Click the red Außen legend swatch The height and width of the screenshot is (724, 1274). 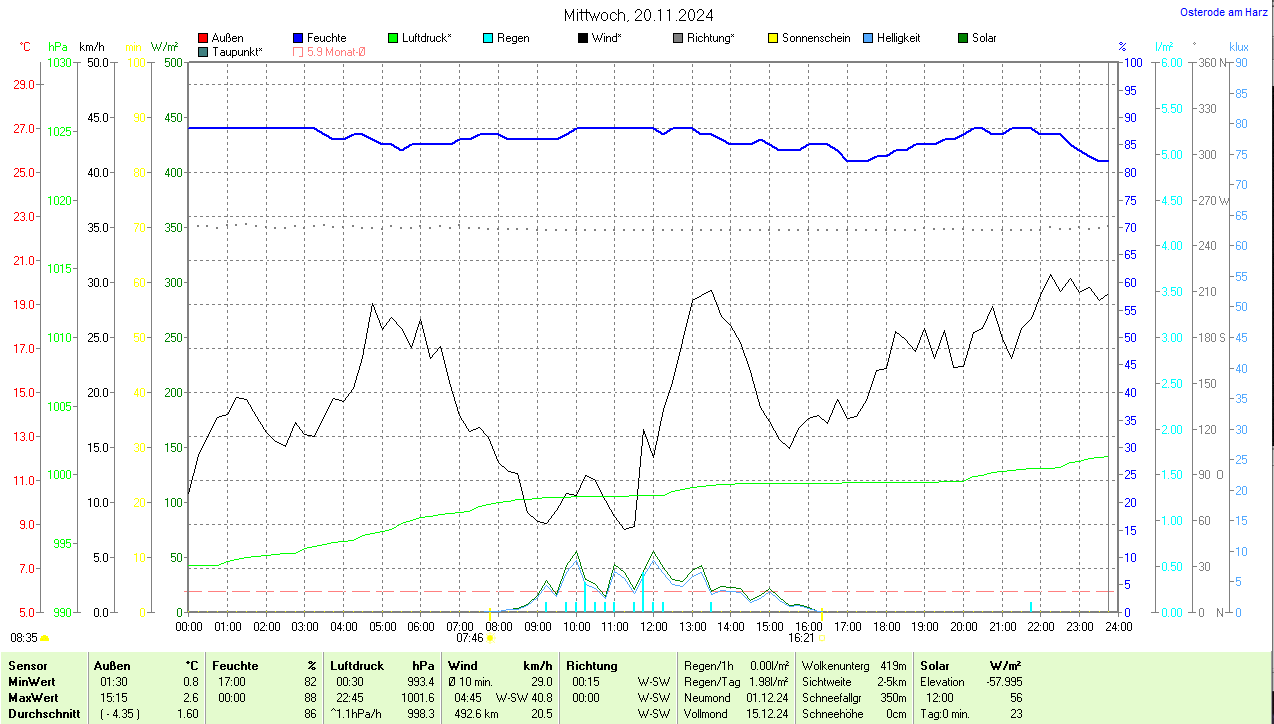click(203, 38)
